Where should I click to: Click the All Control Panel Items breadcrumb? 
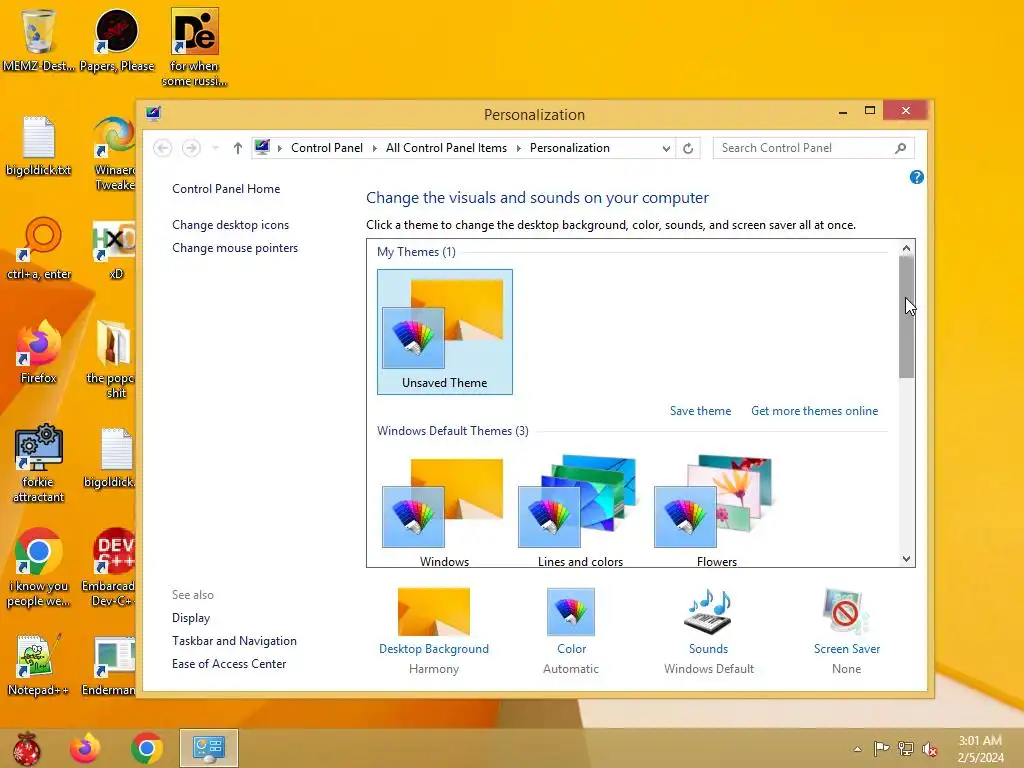tap(446, 148)
